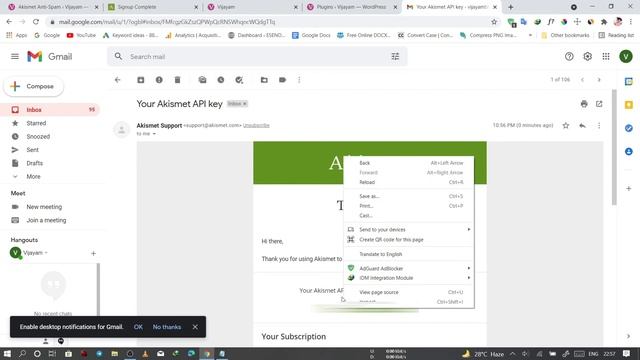The height and width of the screenshot is (360, 640).
Task: Dismiss notifications prompt with X
Action: [195, 327]
